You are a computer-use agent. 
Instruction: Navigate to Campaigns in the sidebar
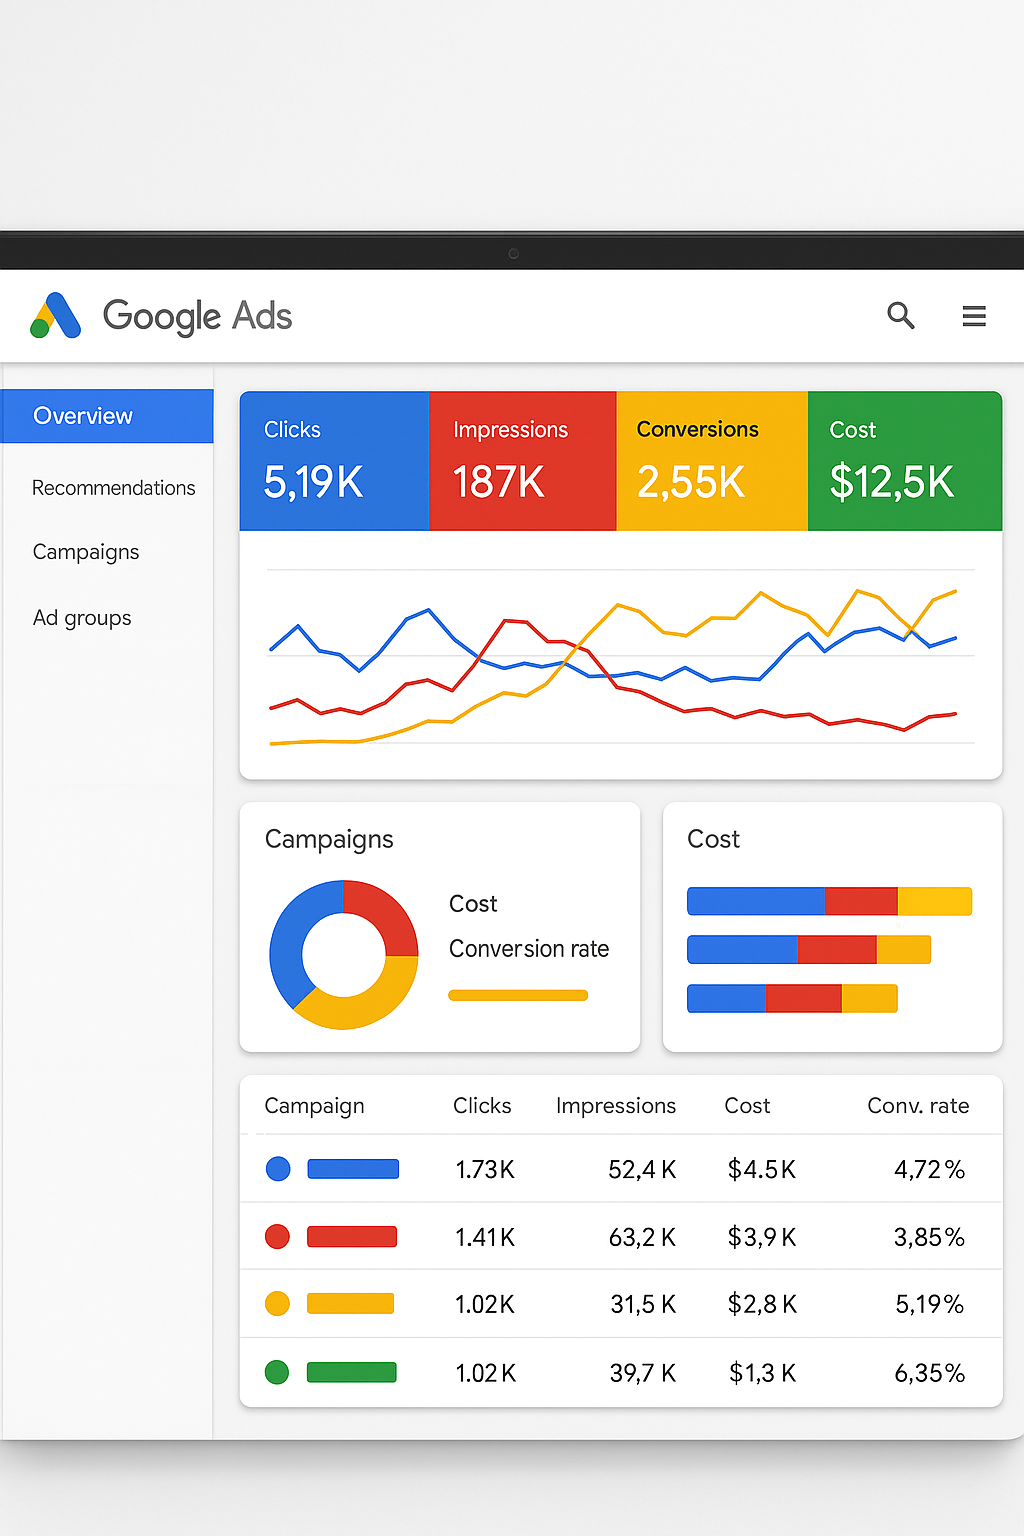click(86, 551)
